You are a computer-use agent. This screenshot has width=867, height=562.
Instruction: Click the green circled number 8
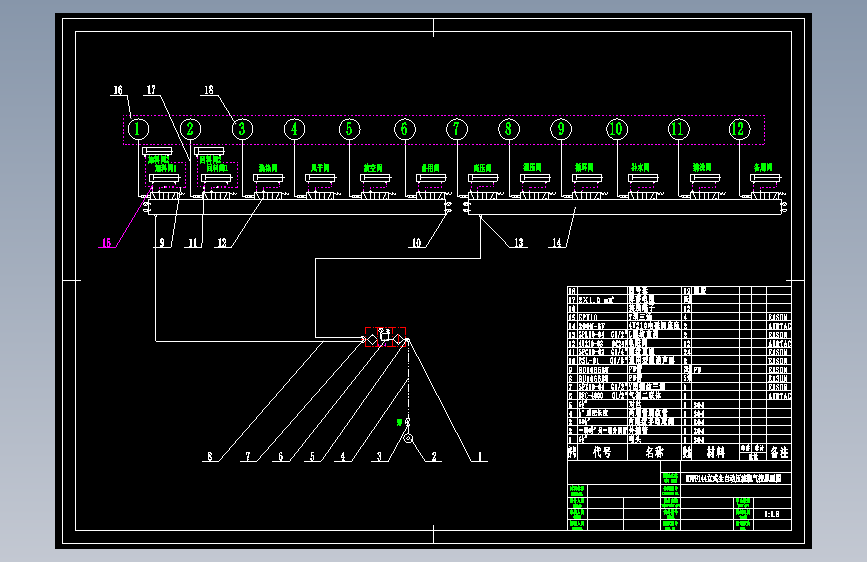point(509,129)
